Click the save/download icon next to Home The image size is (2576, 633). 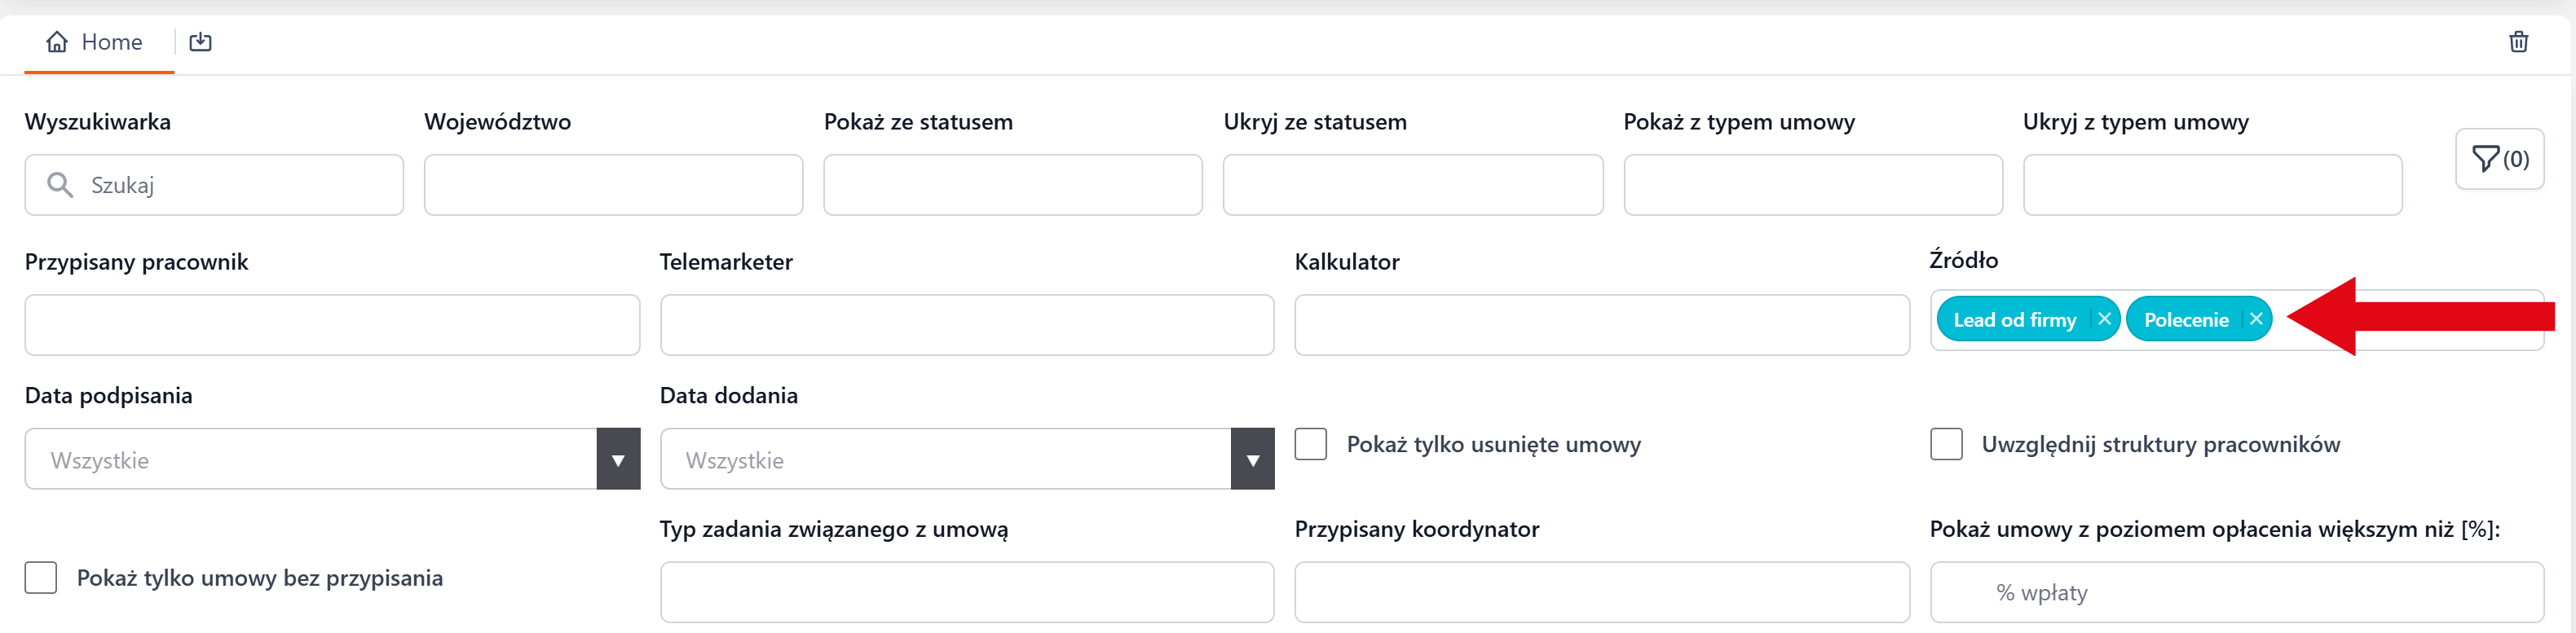200,42
